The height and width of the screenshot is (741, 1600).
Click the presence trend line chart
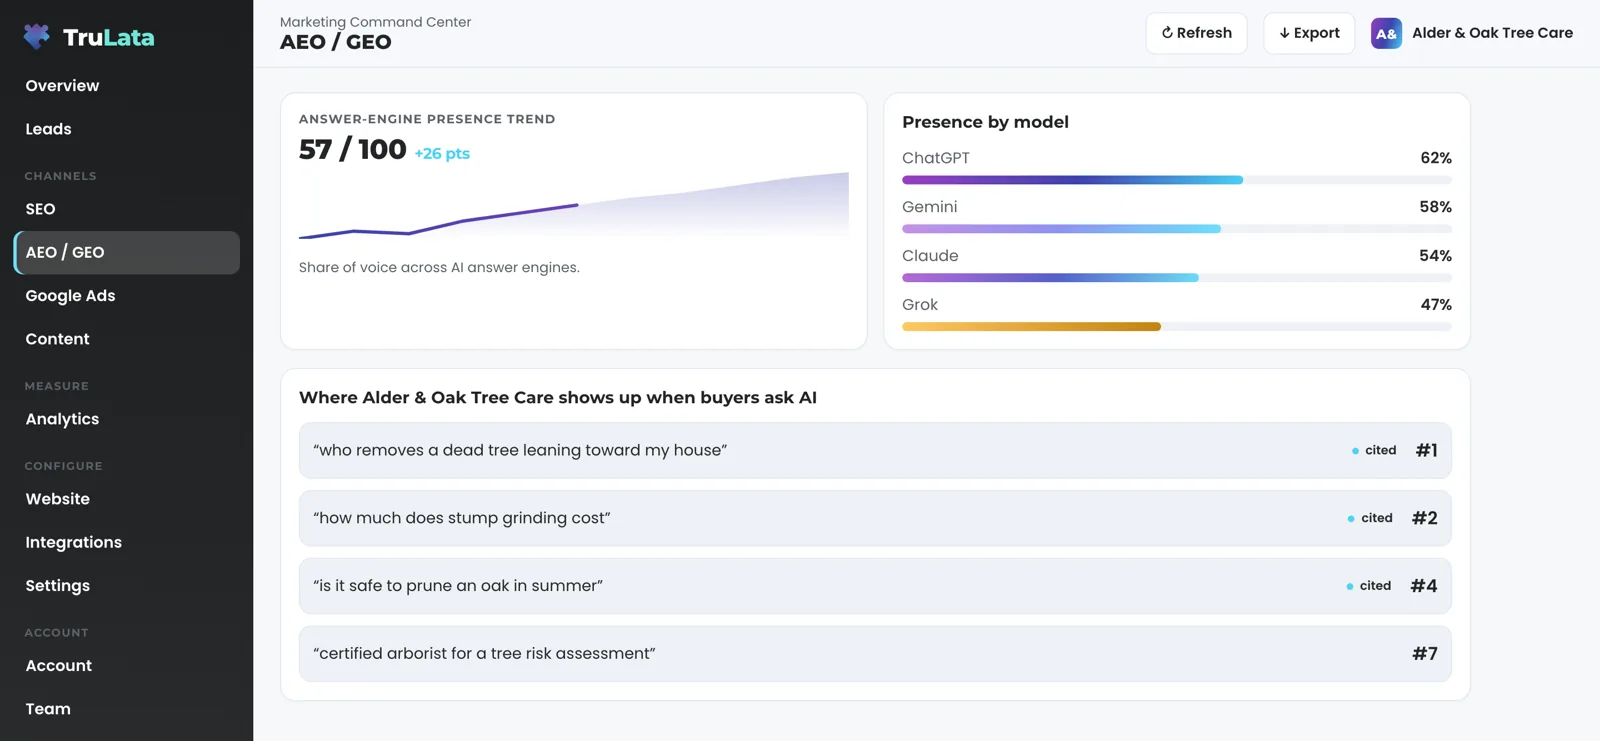(574, 206)
